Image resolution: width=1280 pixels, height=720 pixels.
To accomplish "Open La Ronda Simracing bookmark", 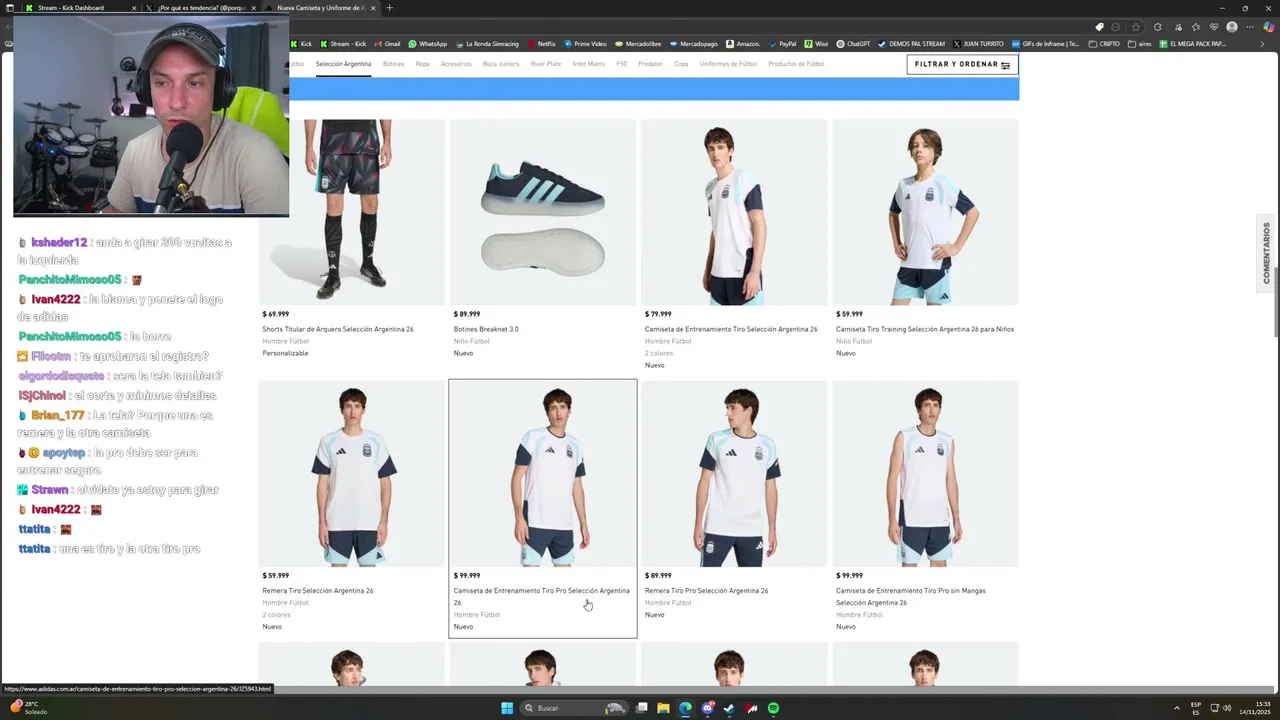I will [487, 44].
